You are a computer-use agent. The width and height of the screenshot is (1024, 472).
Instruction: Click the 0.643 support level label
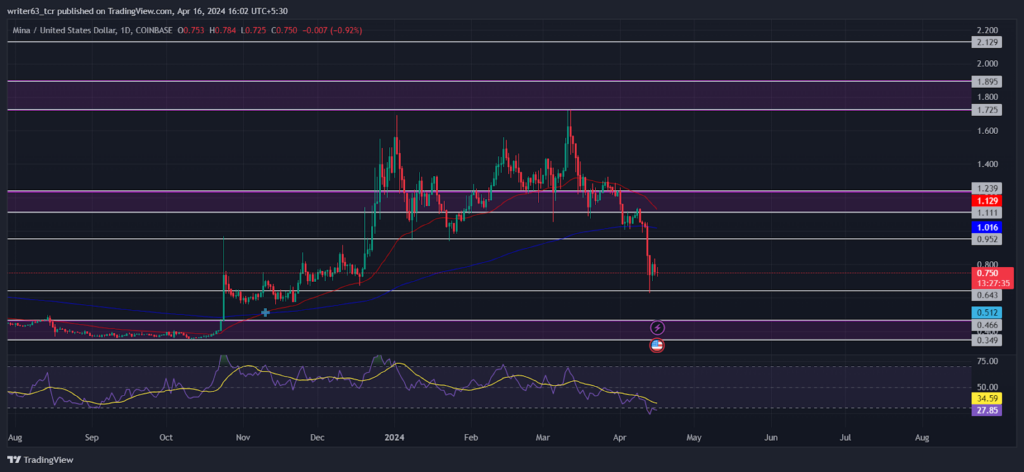pos(985,295)
